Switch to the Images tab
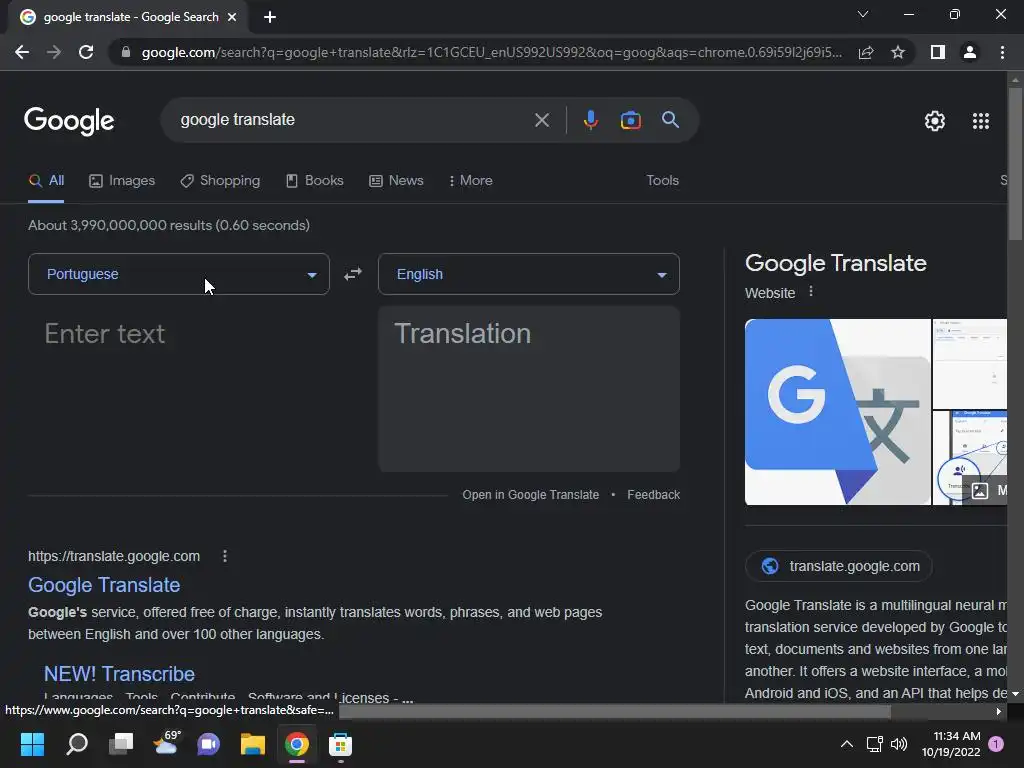The image size is (1024, 768). pos(122,181)
